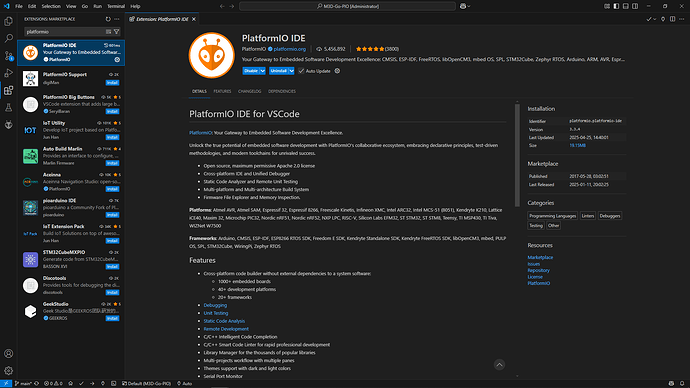Screen dimensions: 690x388
Task: Switch to the Changelog tab
Action: [250, 92]
